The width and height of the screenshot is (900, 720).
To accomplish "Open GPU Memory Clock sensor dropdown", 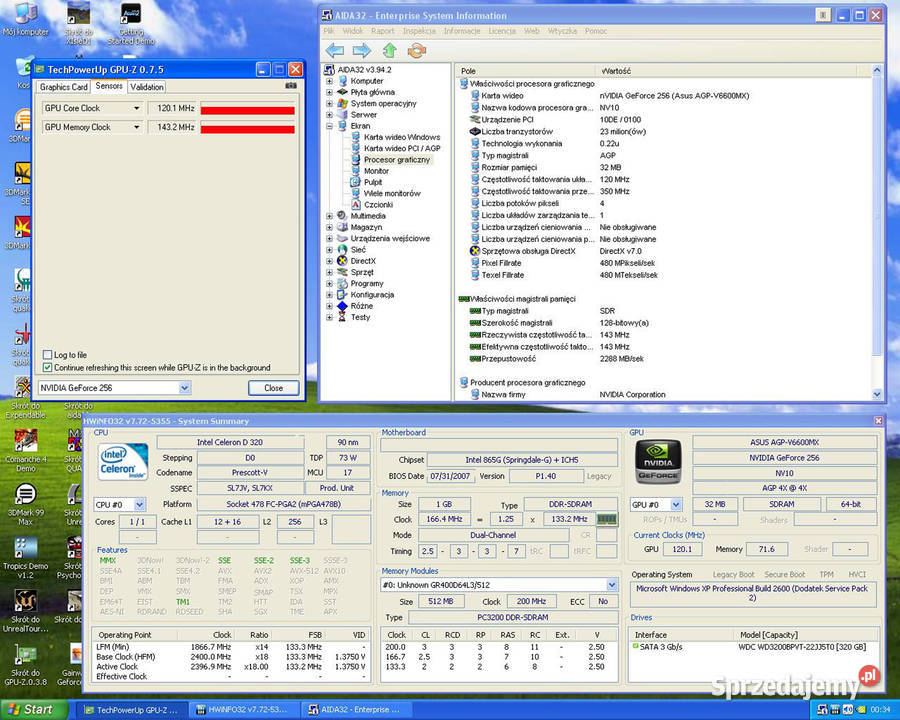I will point(137,127).
